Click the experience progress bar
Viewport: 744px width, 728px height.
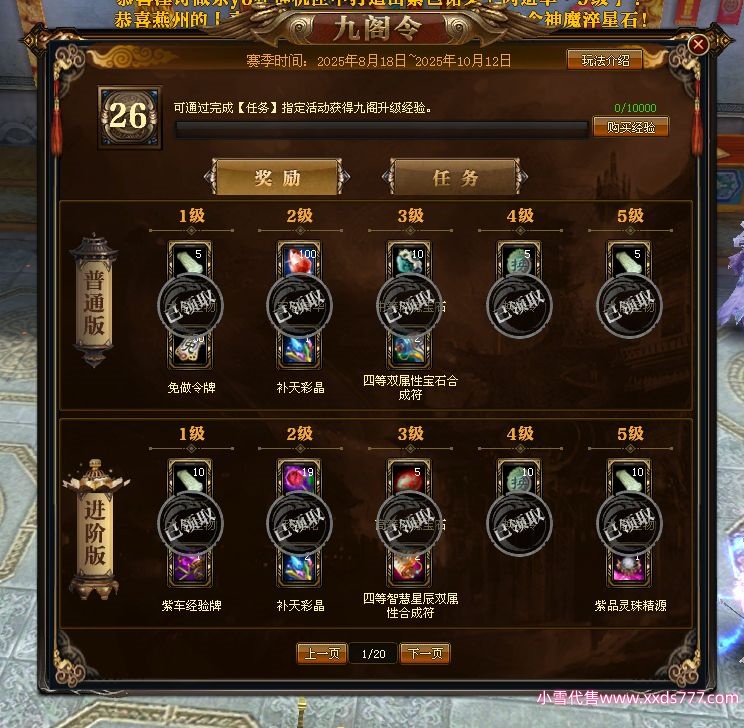click(382, 129)
